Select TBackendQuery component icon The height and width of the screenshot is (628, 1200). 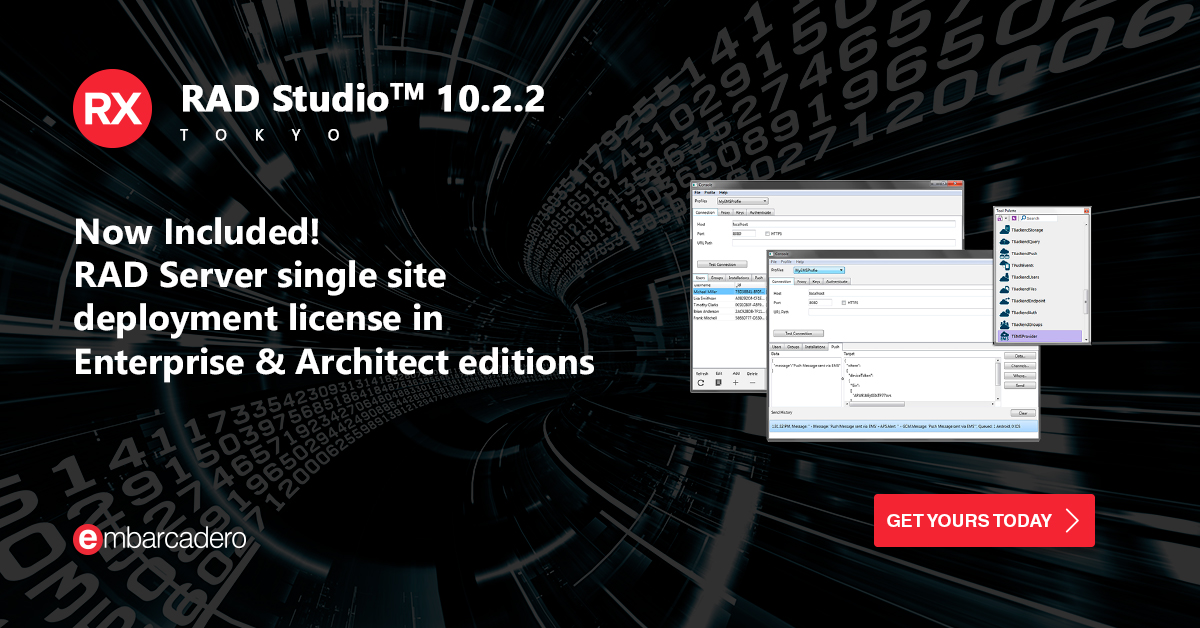(1005, 241)
